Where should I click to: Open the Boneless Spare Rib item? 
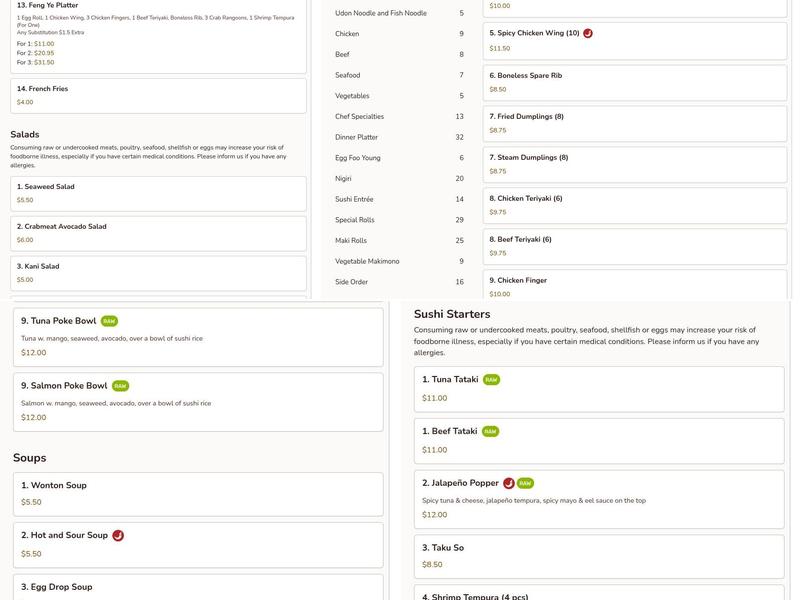635,82
